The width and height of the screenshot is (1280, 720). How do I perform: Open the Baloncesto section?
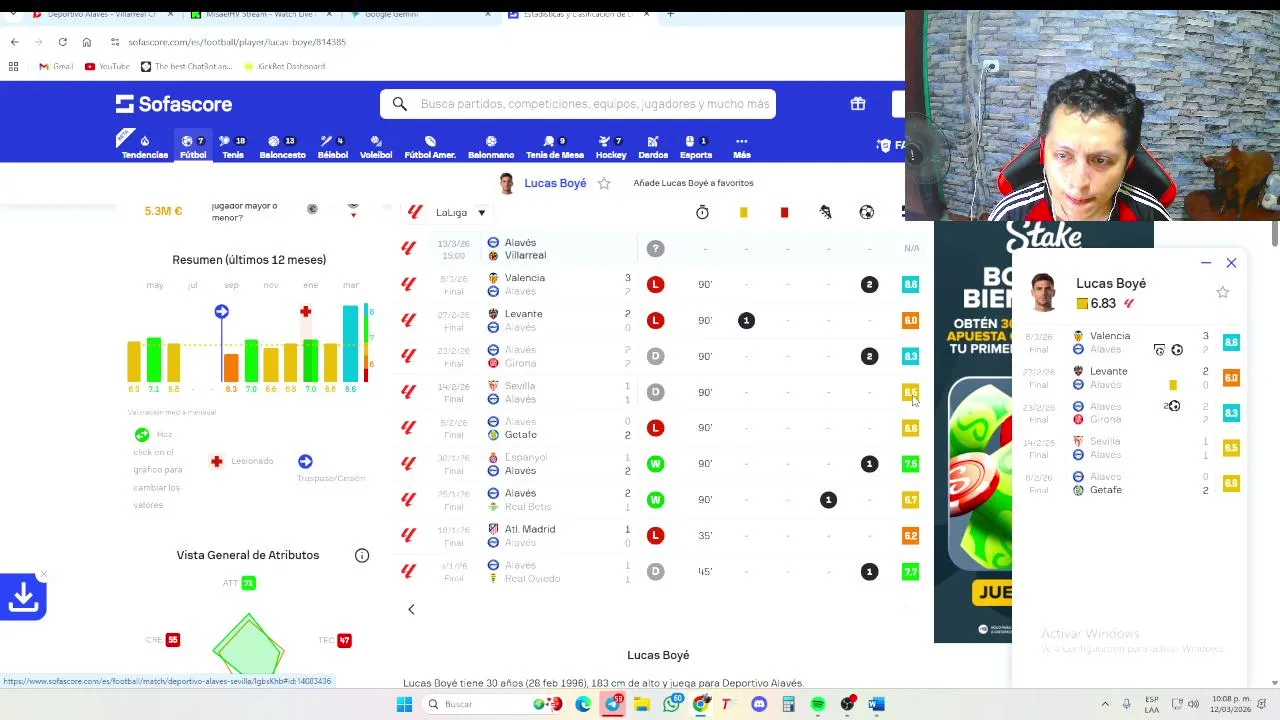283,146
